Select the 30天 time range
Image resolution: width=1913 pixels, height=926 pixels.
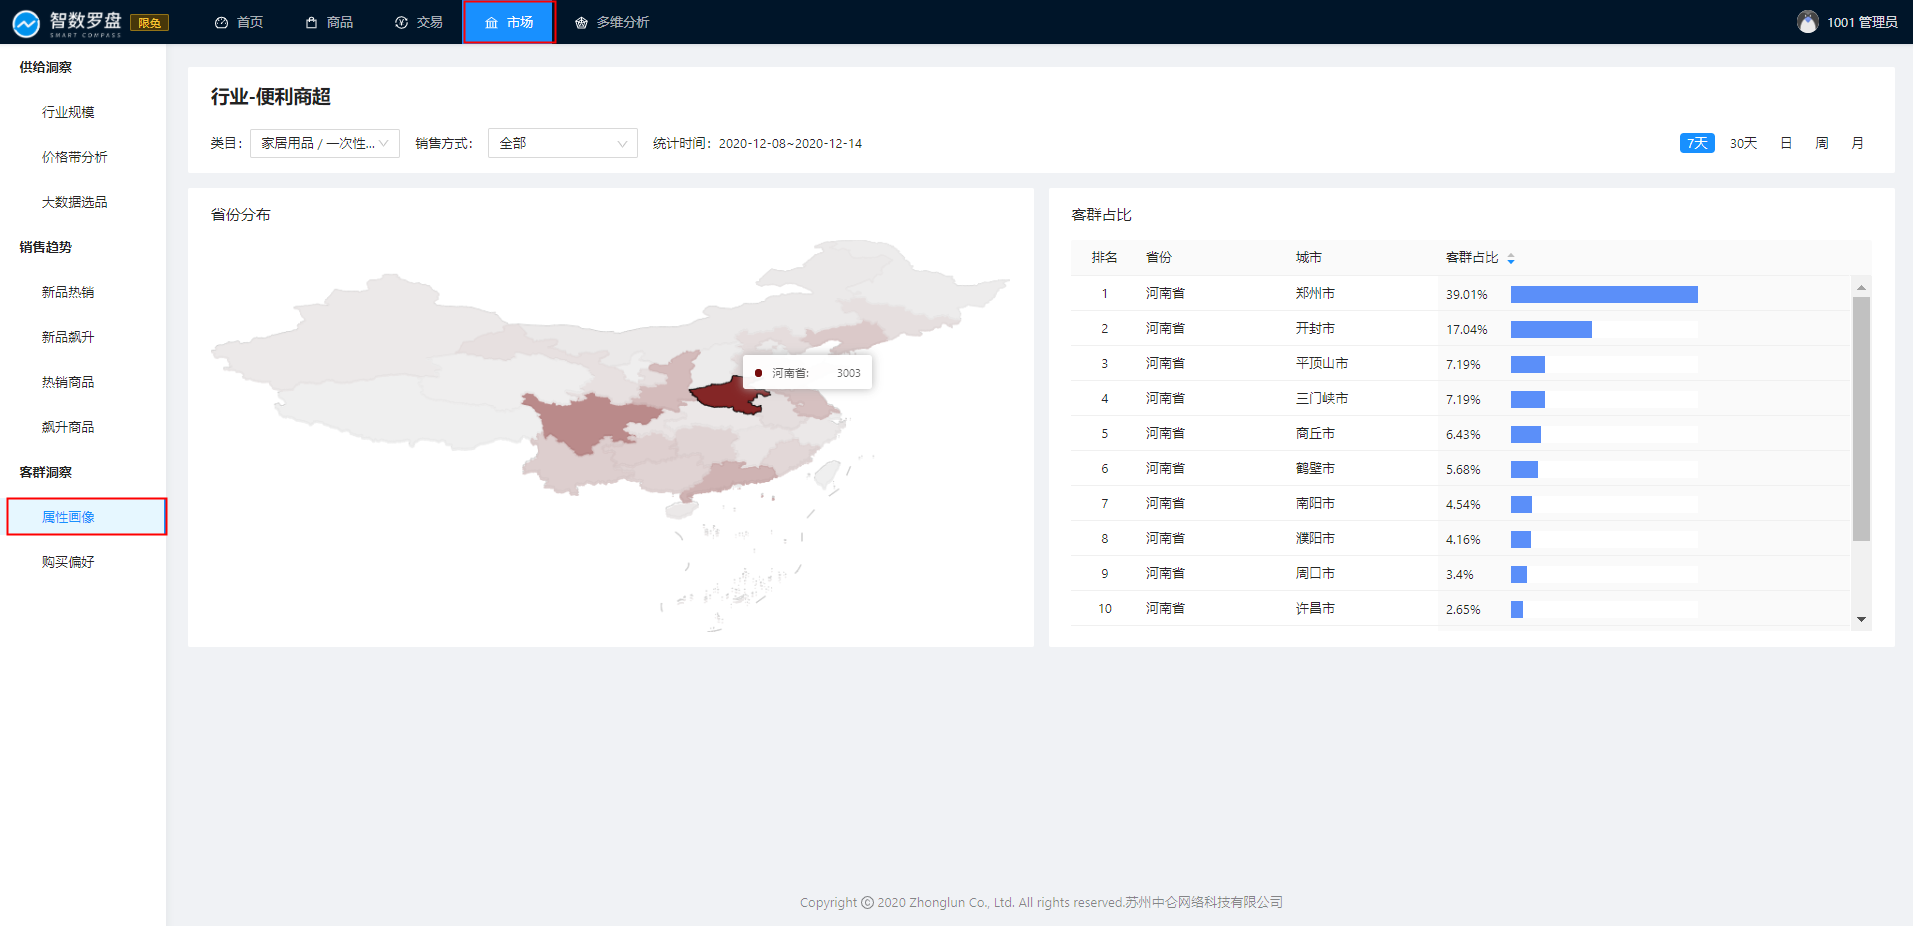coord(1743,143)
